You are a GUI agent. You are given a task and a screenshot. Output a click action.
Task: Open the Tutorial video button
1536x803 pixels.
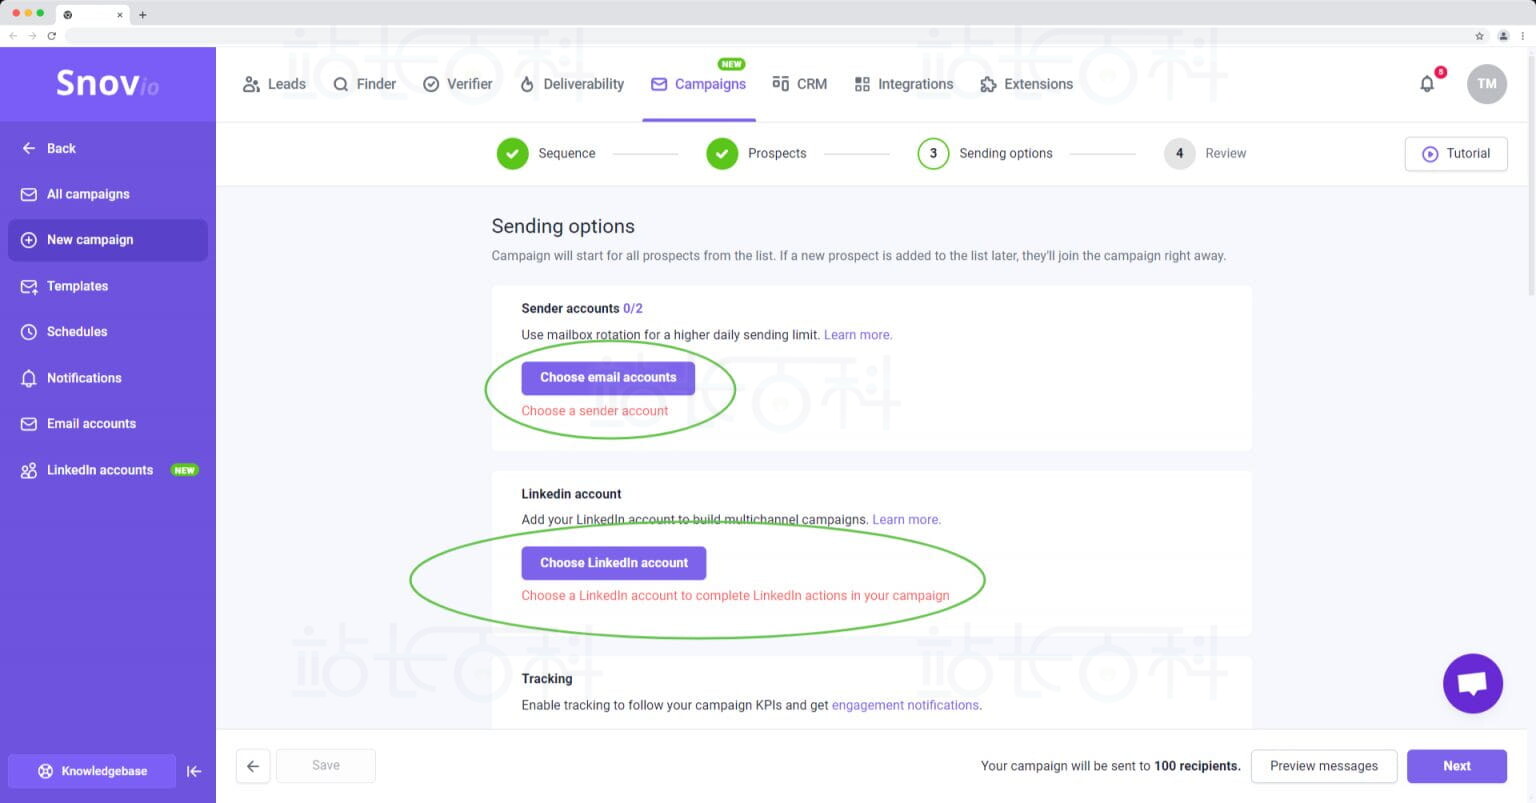(x=1456, y=154)
